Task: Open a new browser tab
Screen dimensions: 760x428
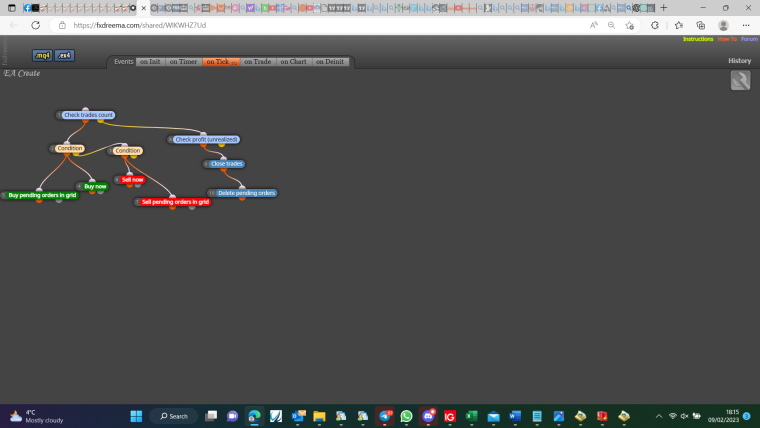Action: [x=664, y=8]
